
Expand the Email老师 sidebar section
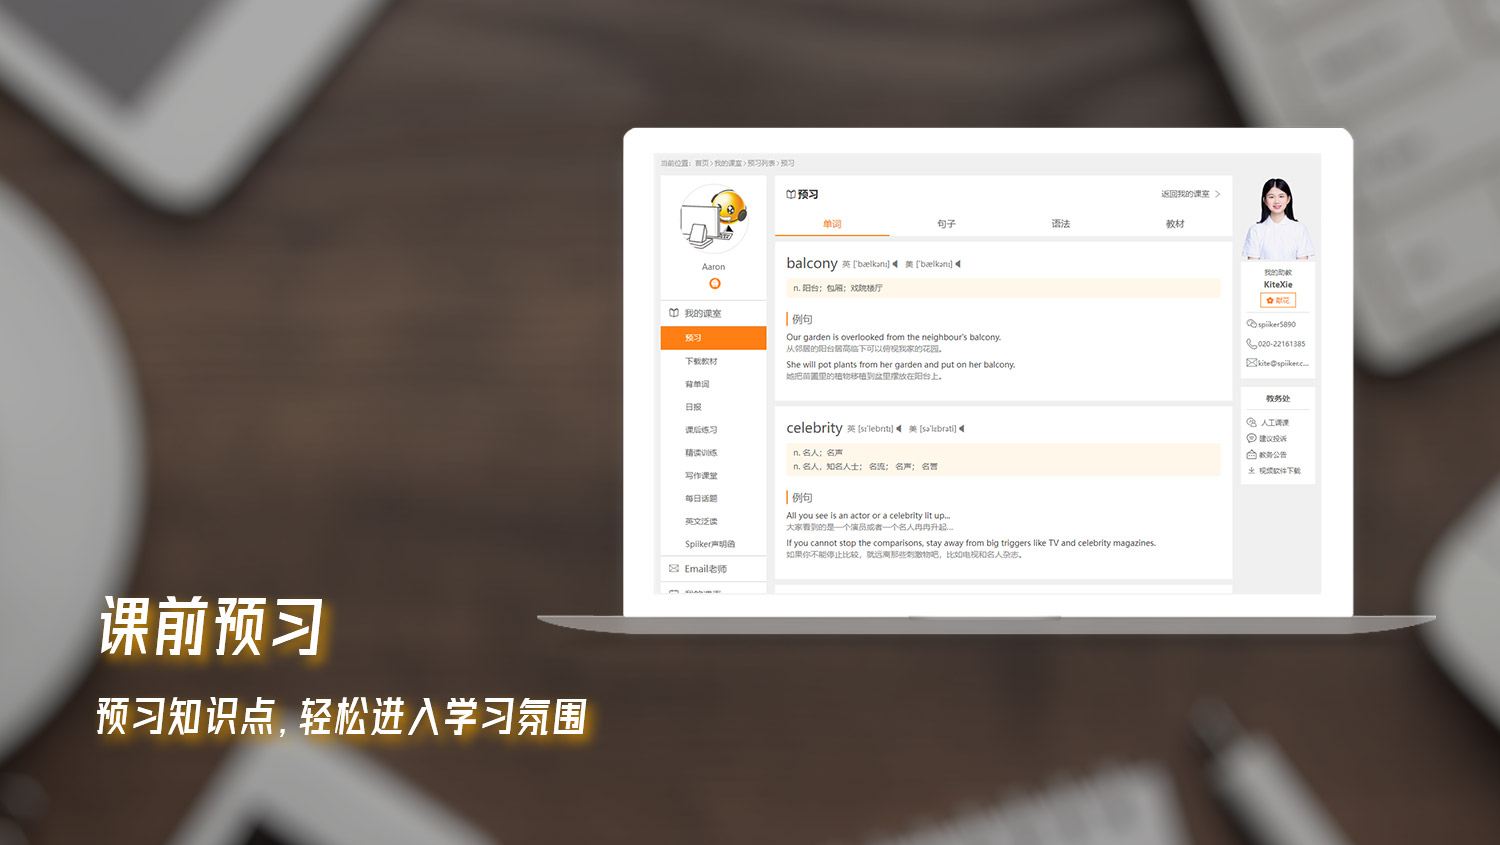705,569
